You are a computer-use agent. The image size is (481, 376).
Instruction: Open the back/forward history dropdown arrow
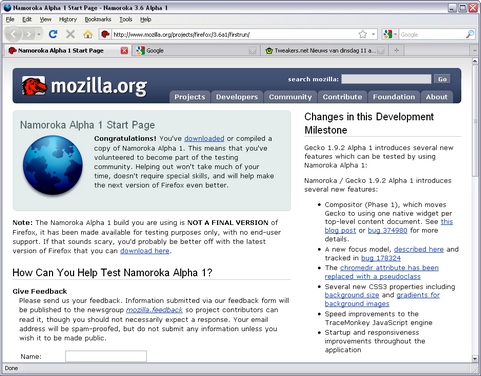[x=39, y=34]
